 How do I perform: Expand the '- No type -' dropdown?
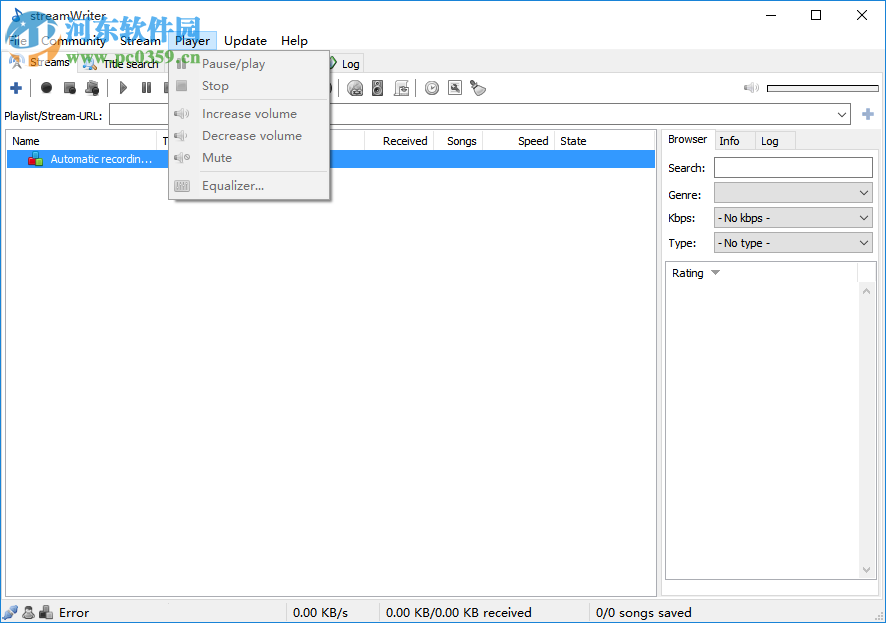[792, 242]
